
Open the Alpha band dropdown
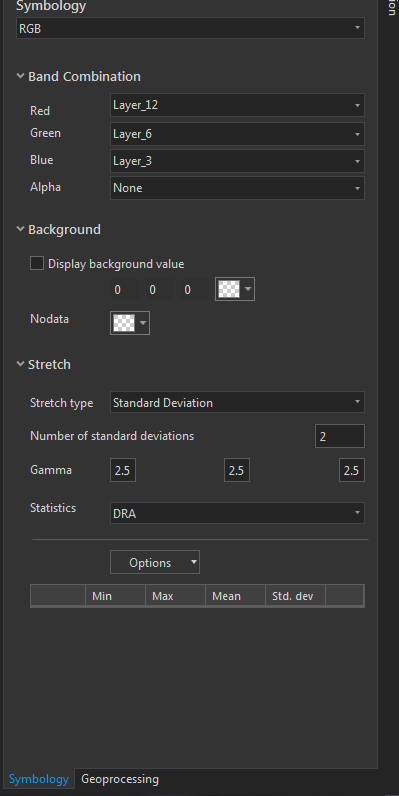(x=237, y=188)
